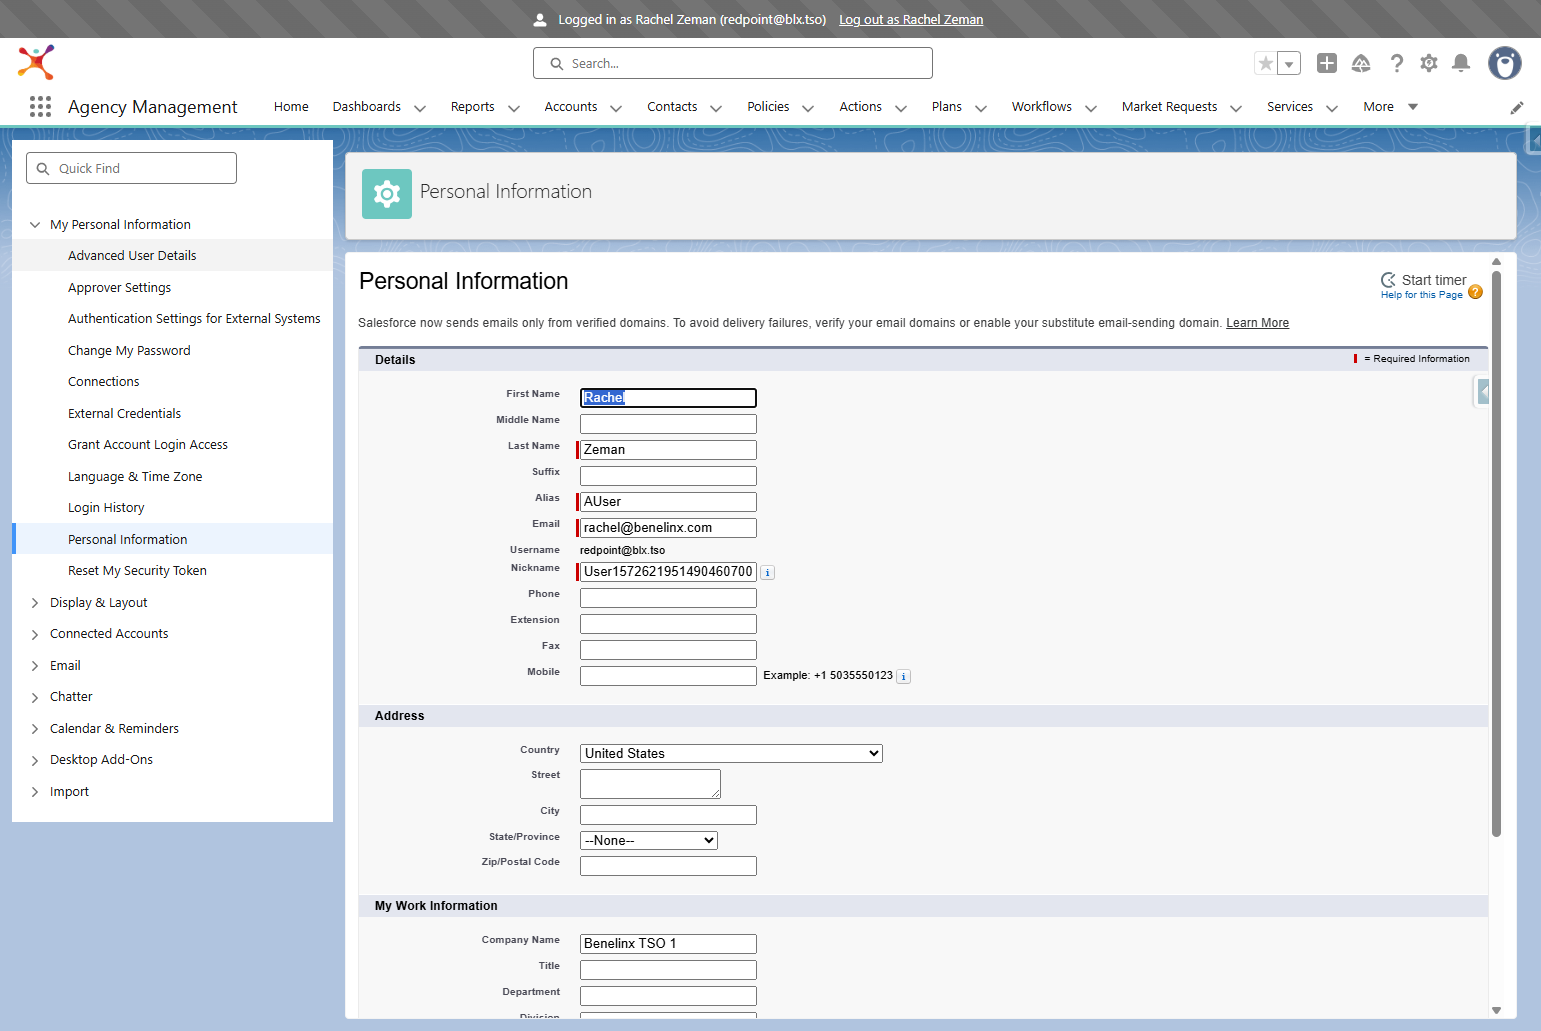Click the global Search field
This screenshot has height=1031, width=1541.
click(x=733, y=63)
